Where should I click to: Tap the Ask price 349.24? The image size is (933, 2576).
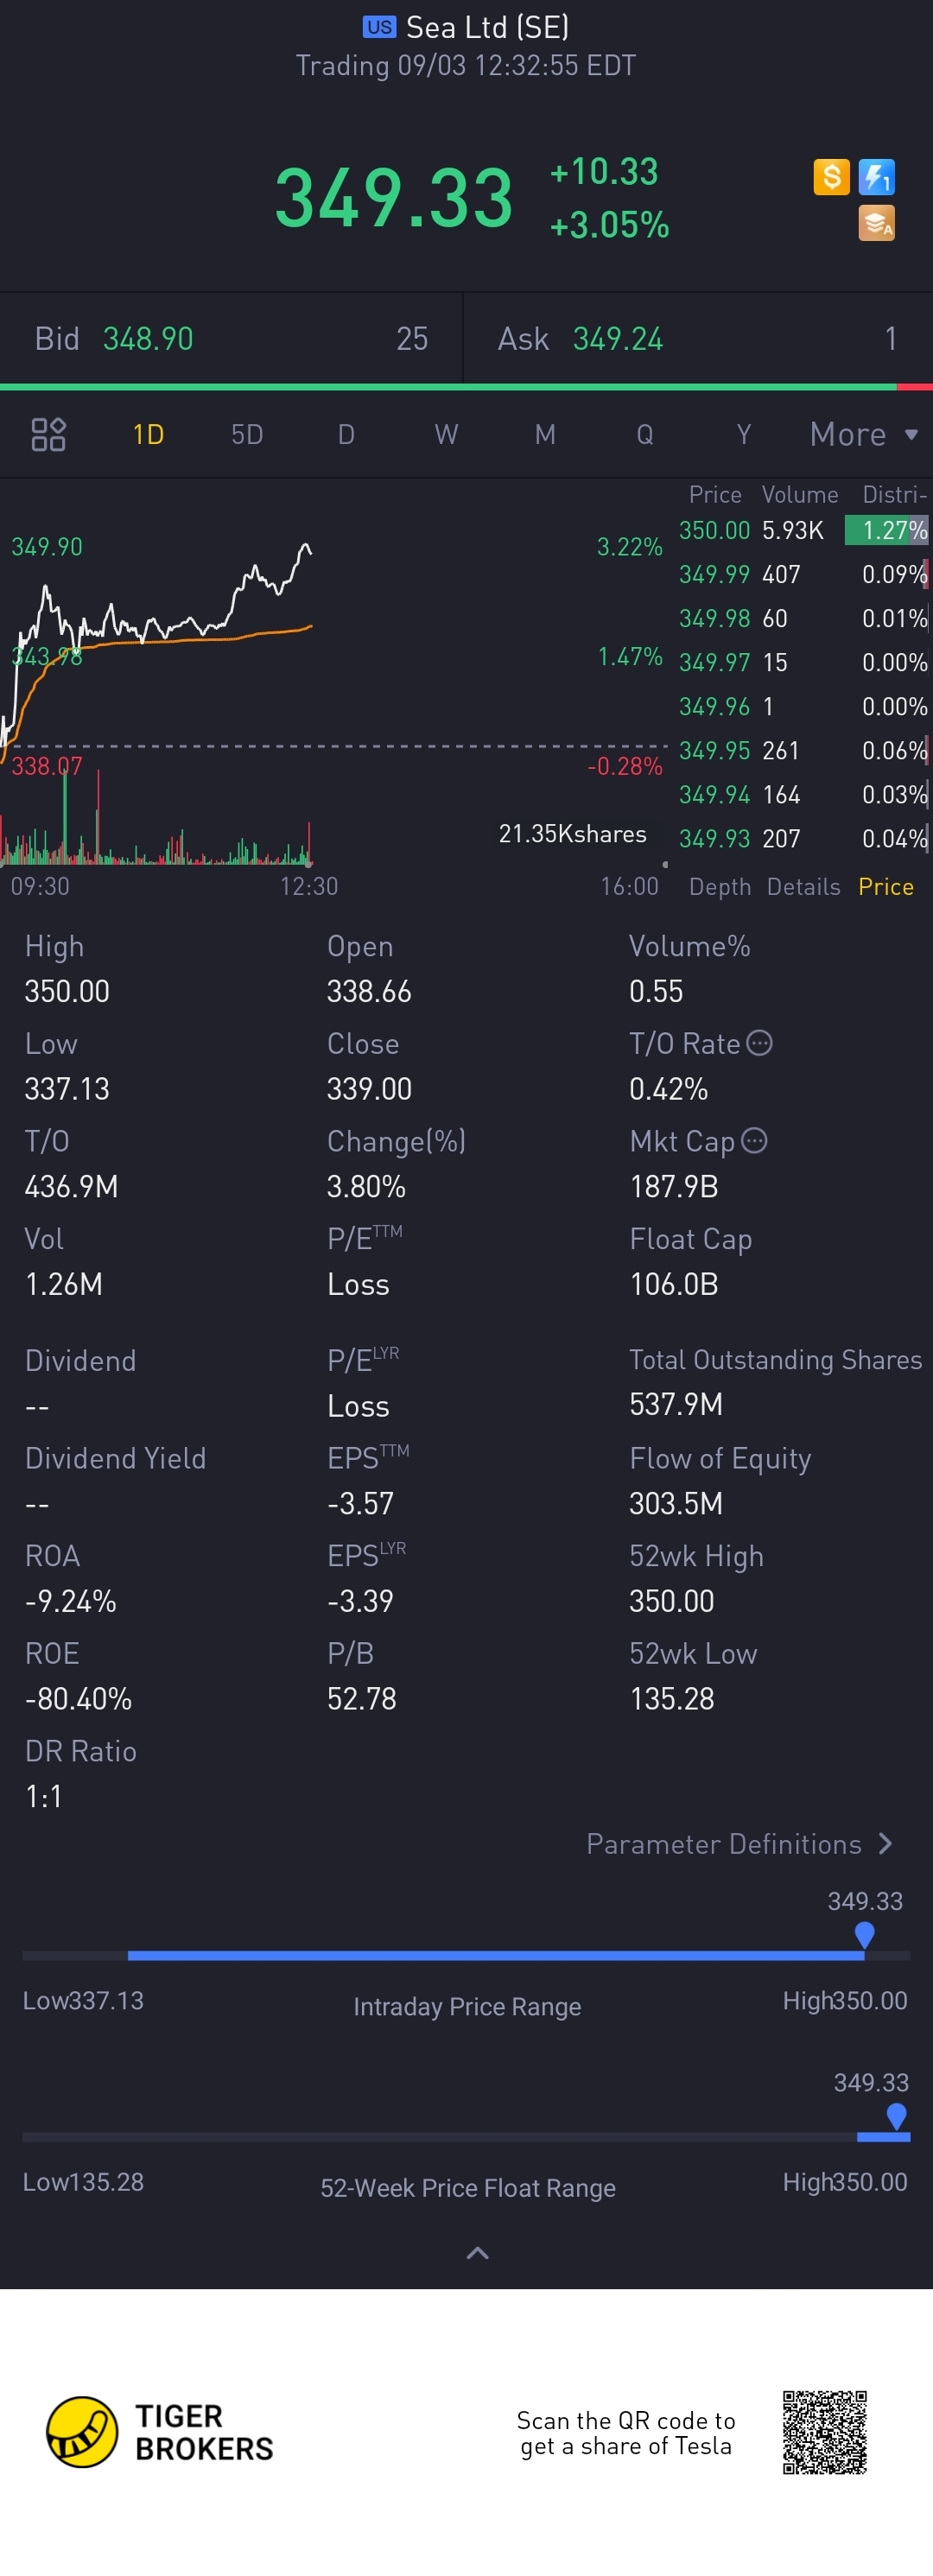[617, 338]
